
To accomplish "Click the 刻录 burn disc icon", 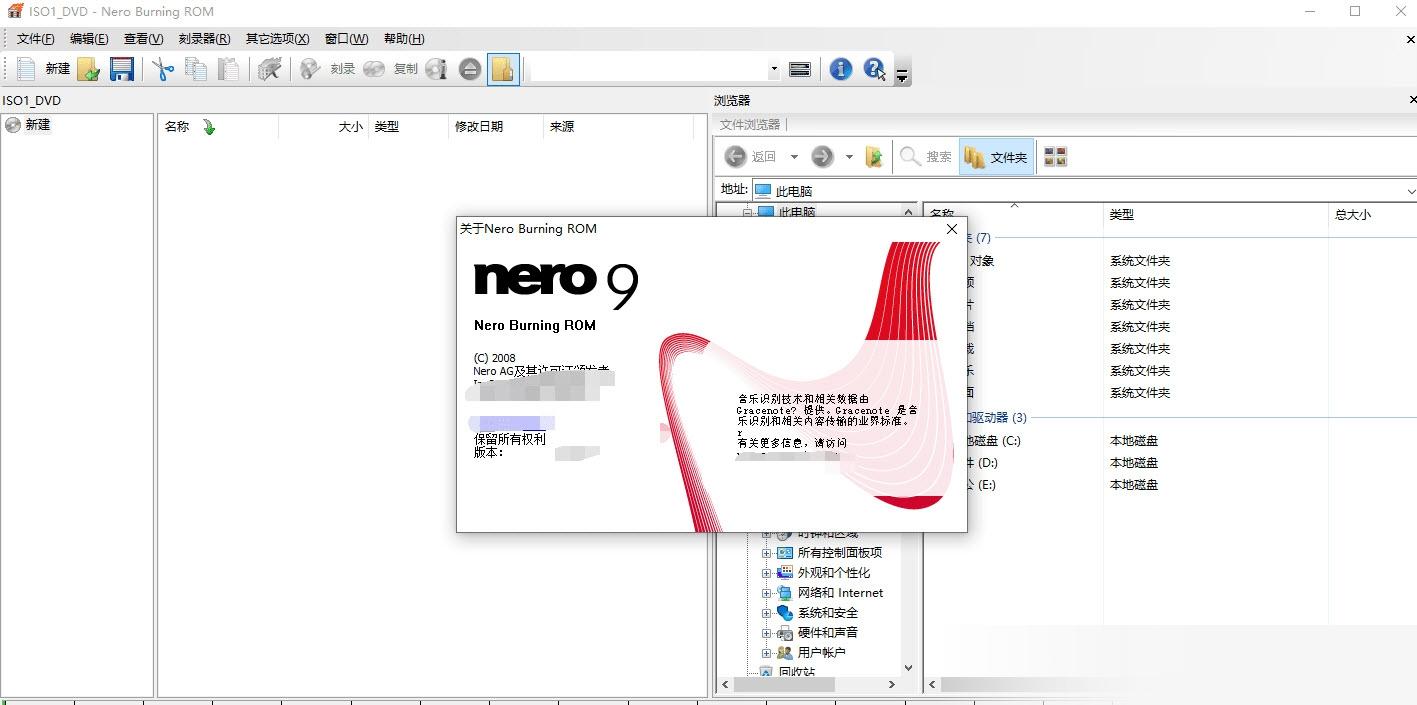I will click(x=311, y=69).
